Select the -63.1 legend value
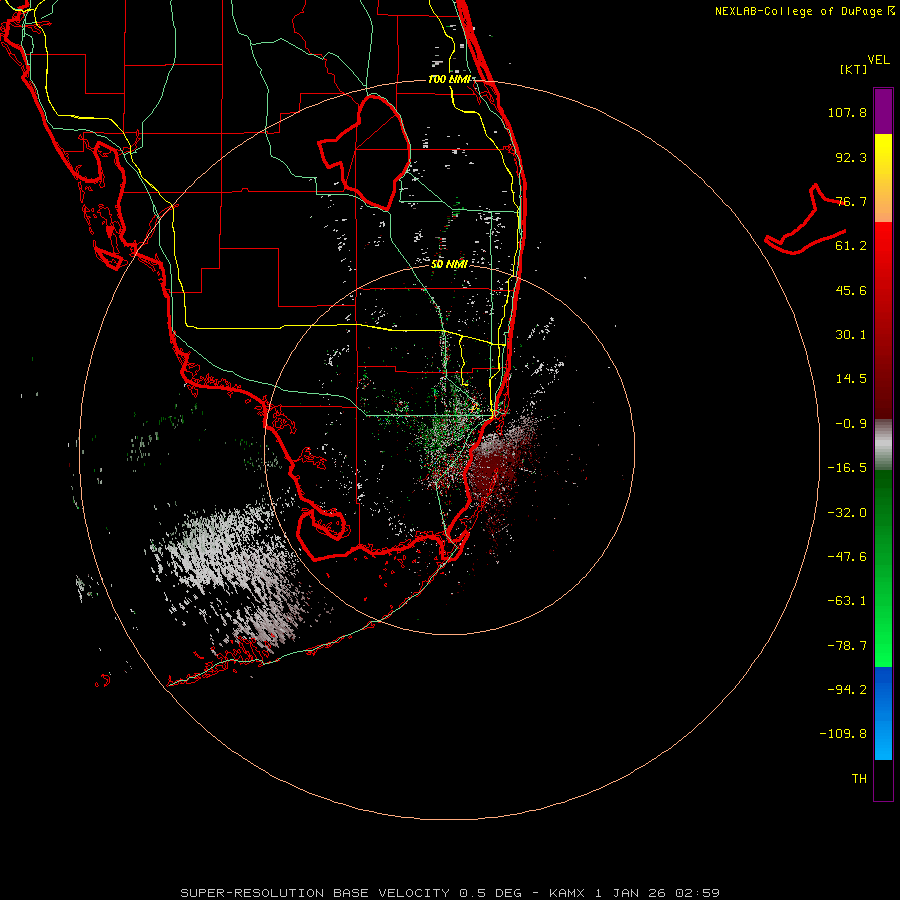 pos(847,601)
